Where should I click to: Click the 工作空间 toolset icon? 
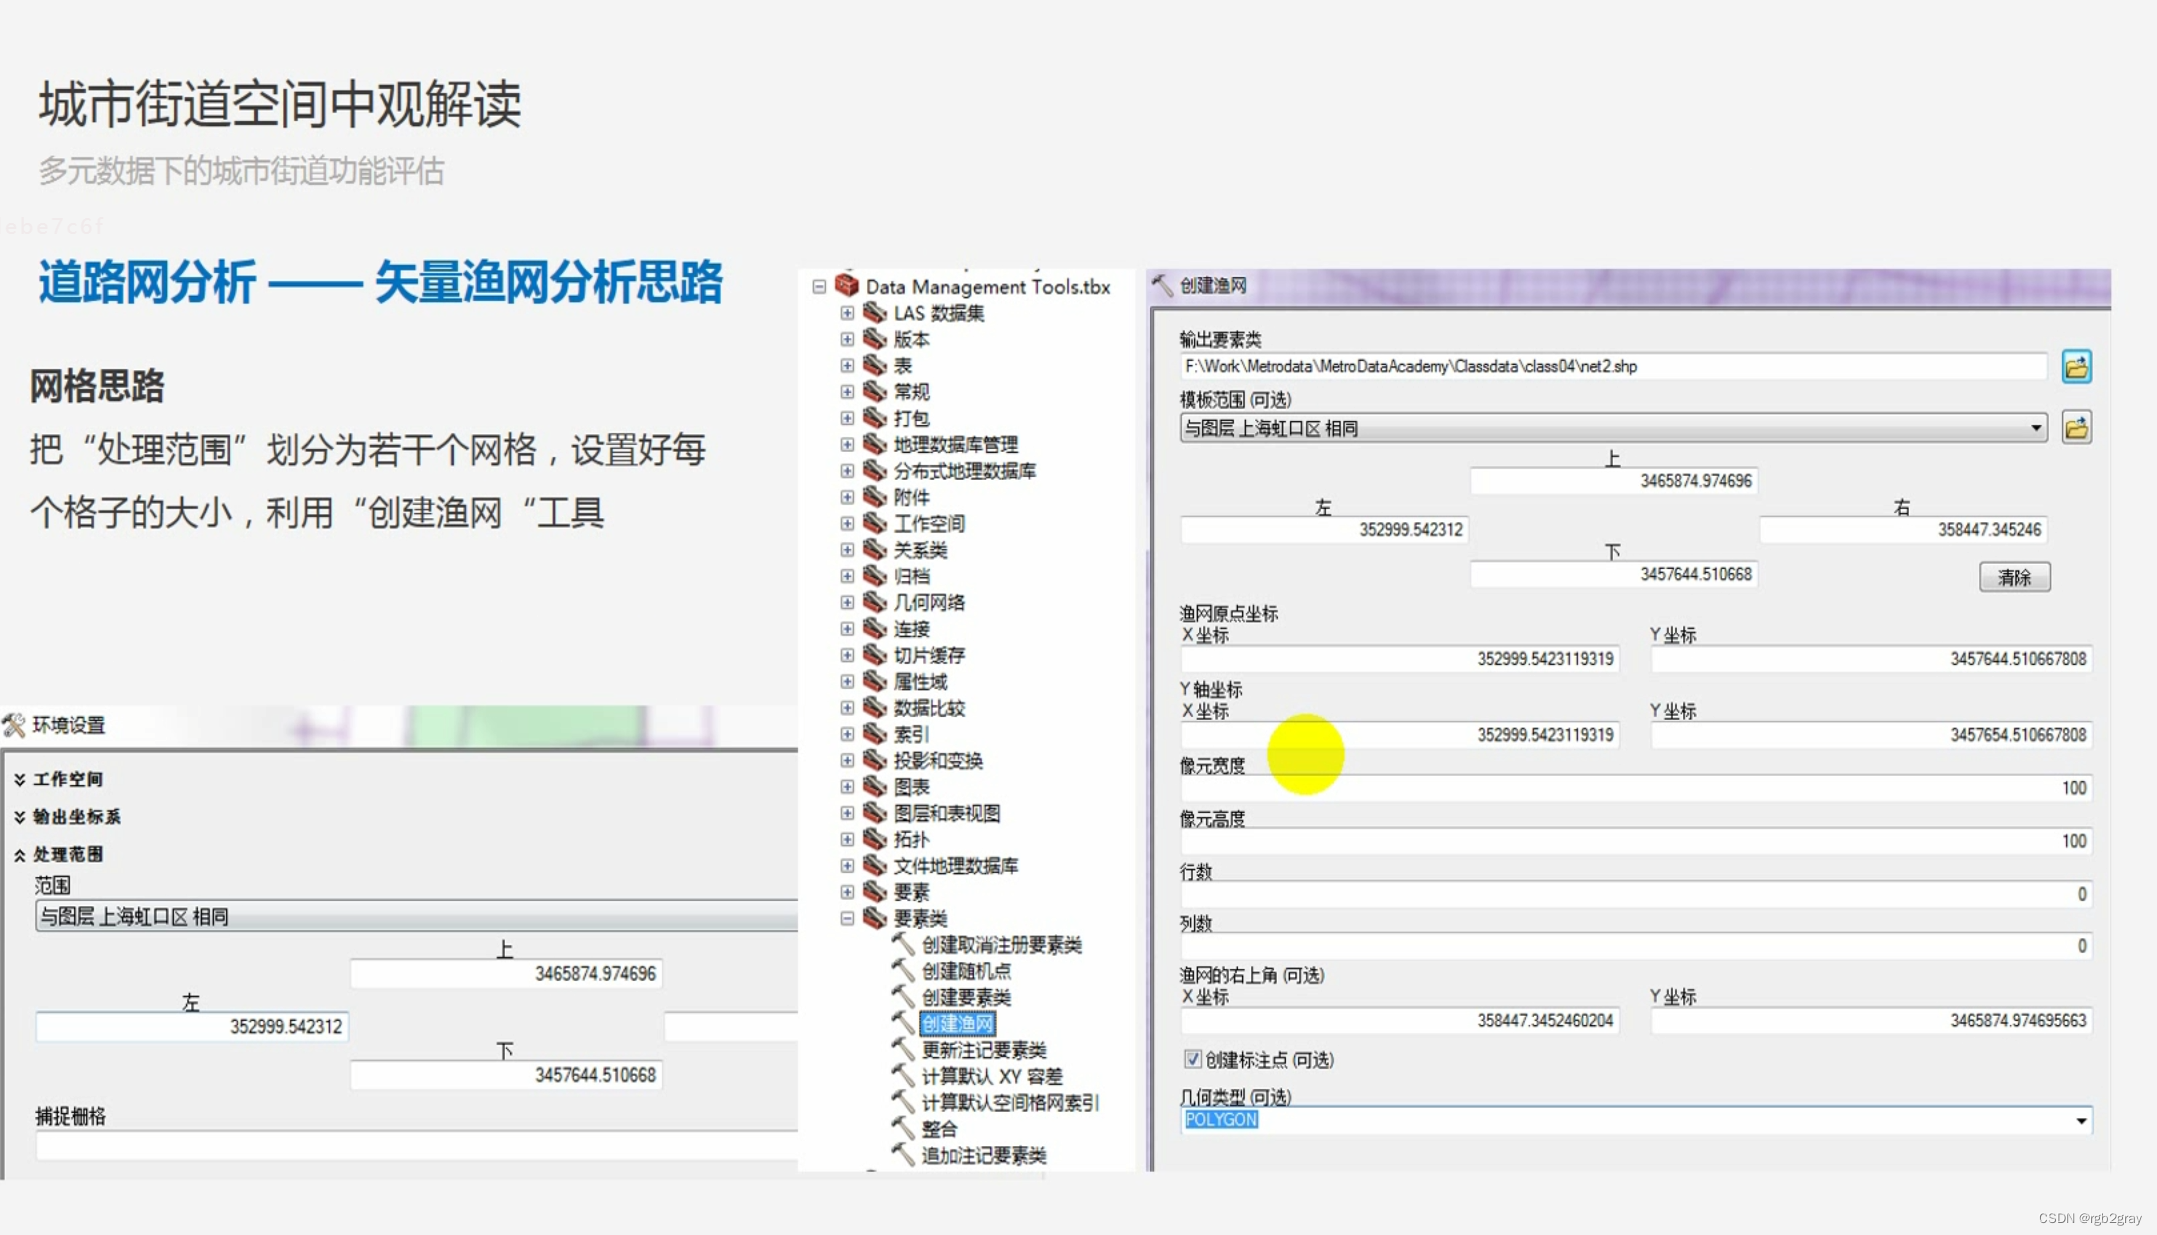coord(875,523)
